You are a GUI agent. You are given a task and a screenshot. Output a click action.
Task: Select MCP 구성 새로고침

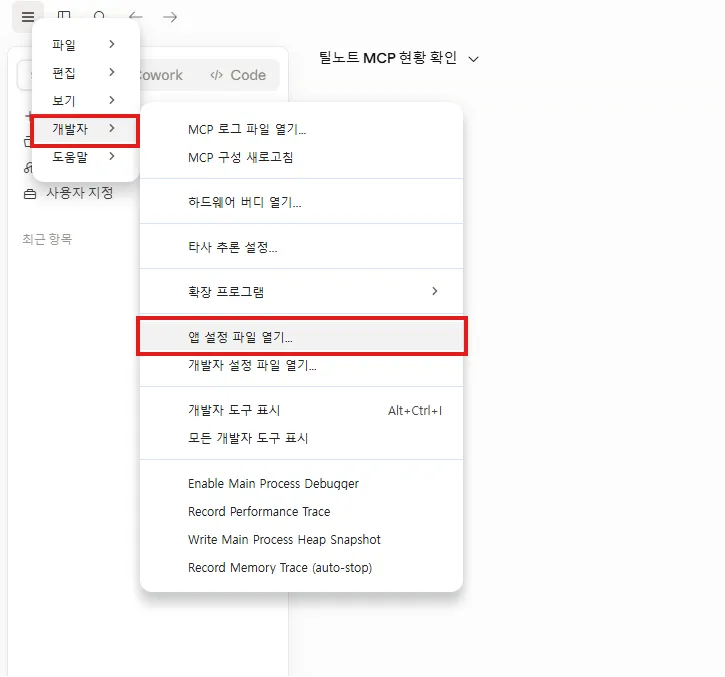(x=301, y=157)
